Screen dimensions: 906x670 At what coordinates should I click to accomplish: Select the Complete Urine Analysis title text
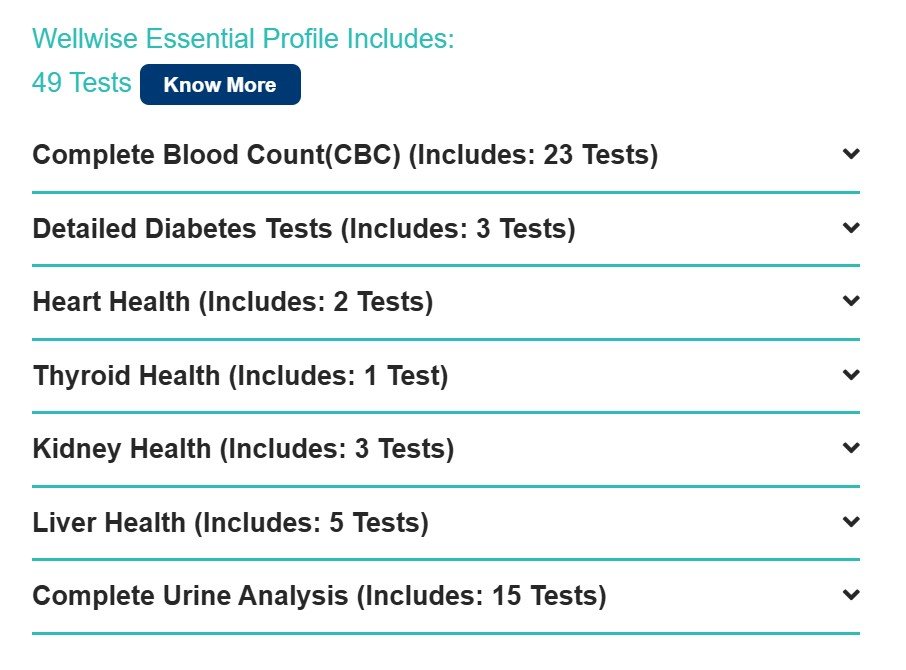191,596
